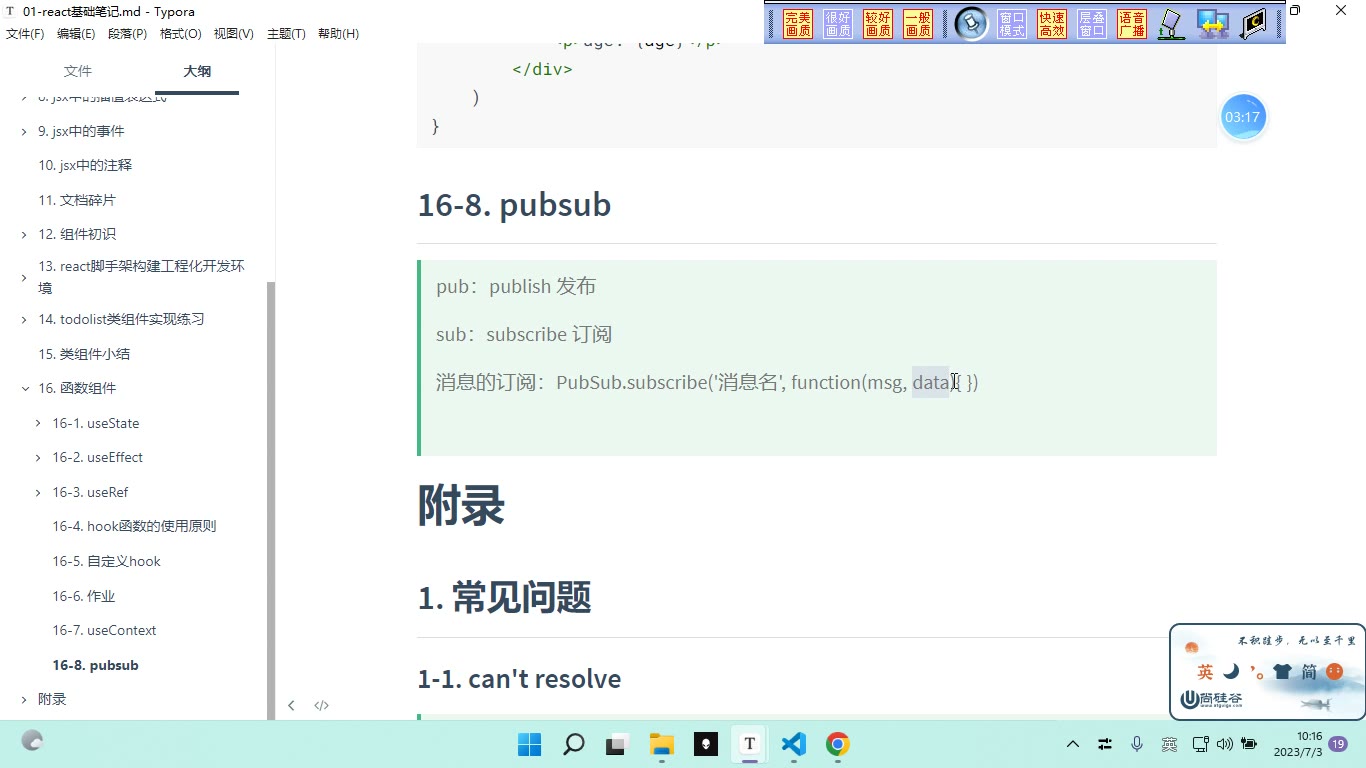This screenshot has width=1366, height=768.
Task: Toggle taskbar 英 IME indicator
Action: point(1169,744)
